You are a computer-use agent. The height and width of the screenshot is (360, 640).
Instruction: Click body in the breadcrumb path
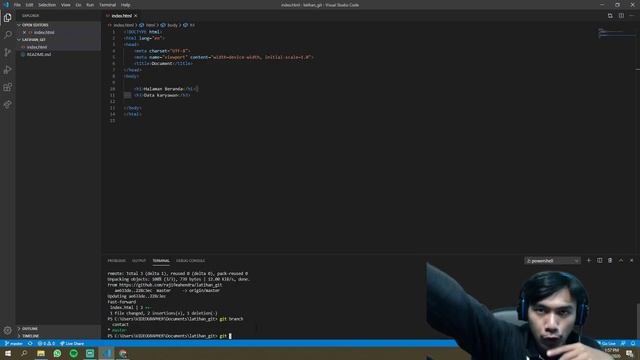point(172,25)
